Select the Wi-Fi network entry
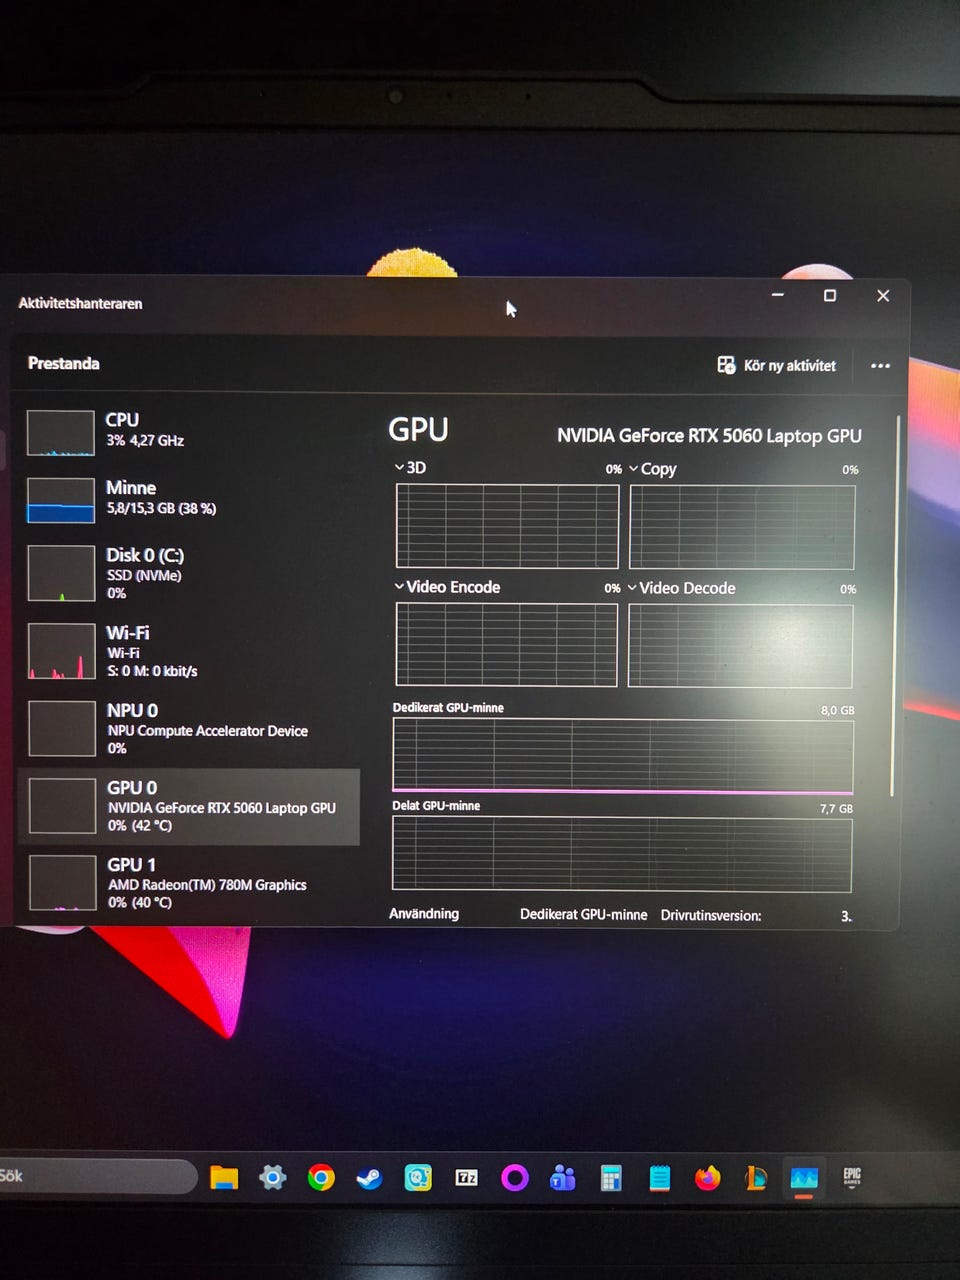The image size is (960, 1280). point(188,651)
